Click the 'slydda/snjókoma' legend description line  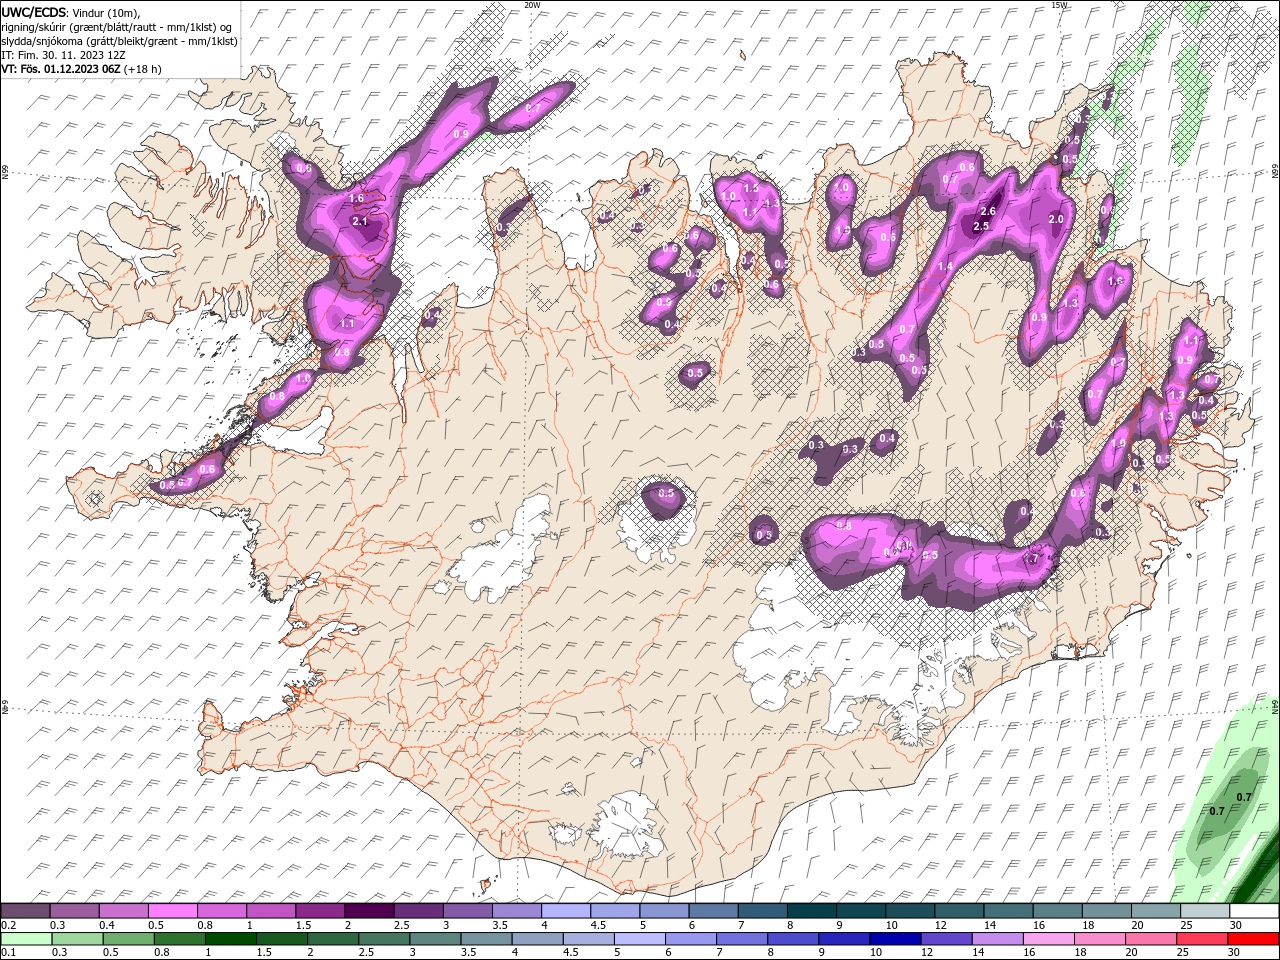119,41
